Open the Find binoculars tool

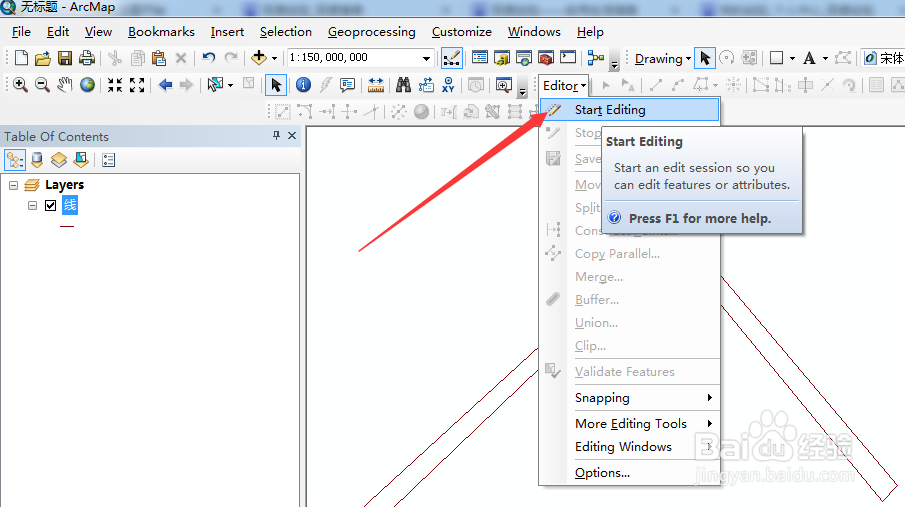point(403,85)
